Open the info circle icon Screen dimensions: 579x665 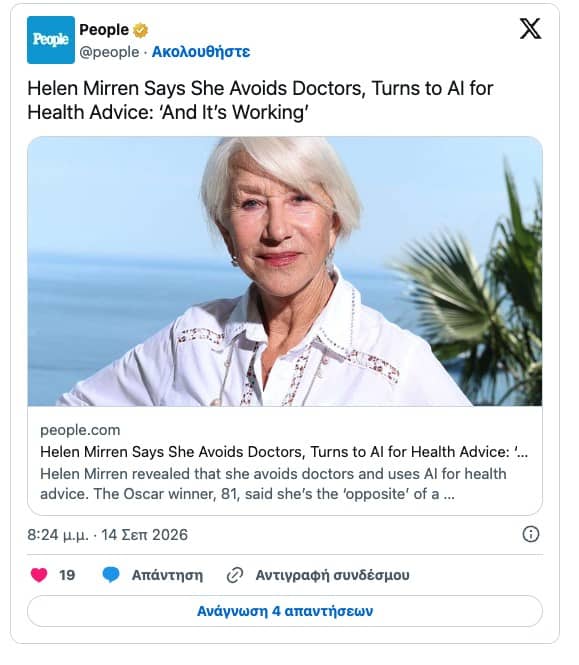[x=531, y=534]
